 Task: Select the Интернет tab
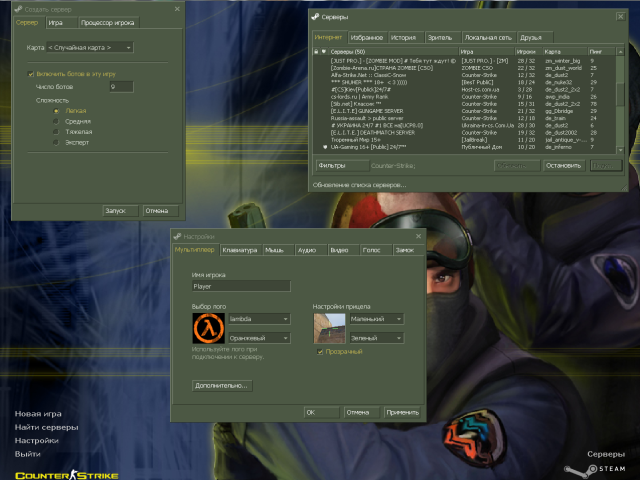click(329, 37)
